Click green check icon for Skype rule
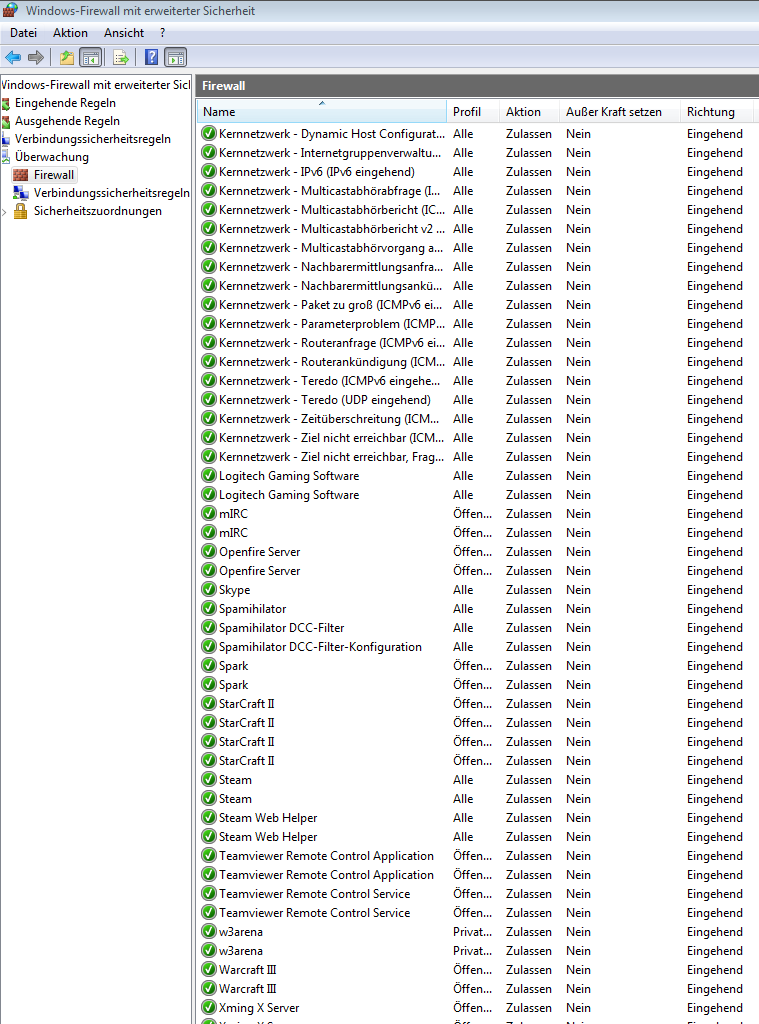This screenshot has height=1024, width=759. 208,589
